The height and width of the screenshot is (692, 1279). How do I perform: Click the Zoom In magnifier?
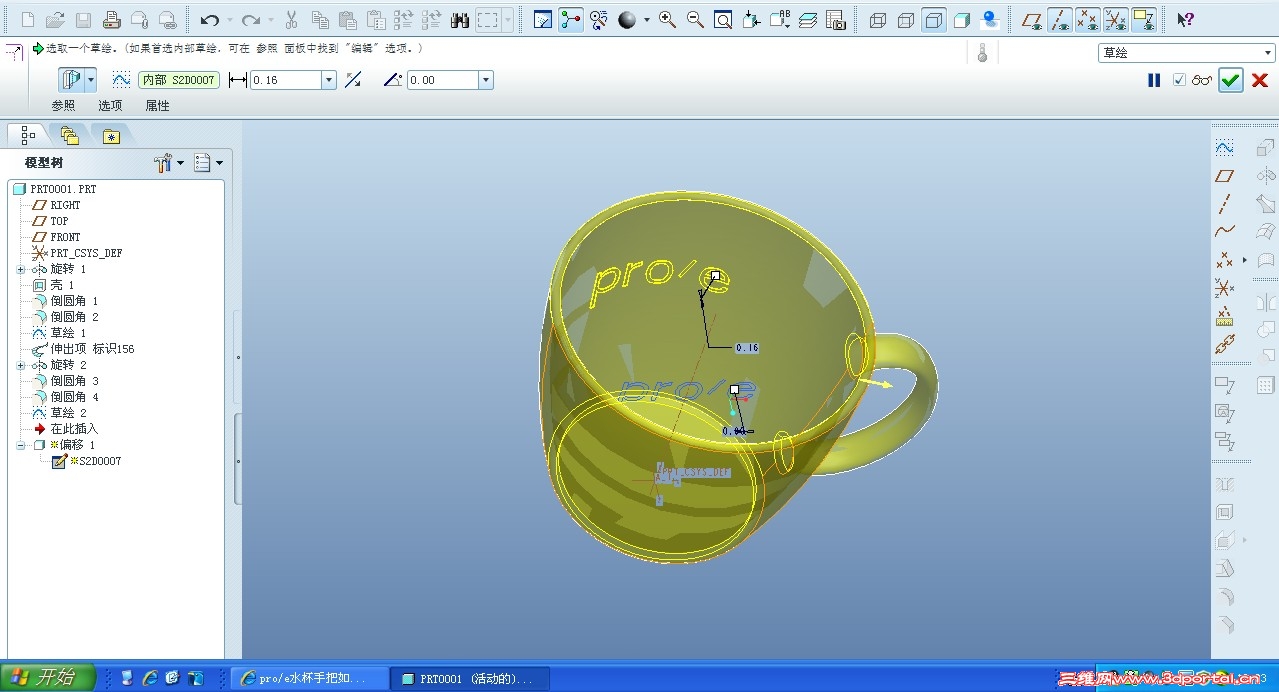(x=667, y=19)
